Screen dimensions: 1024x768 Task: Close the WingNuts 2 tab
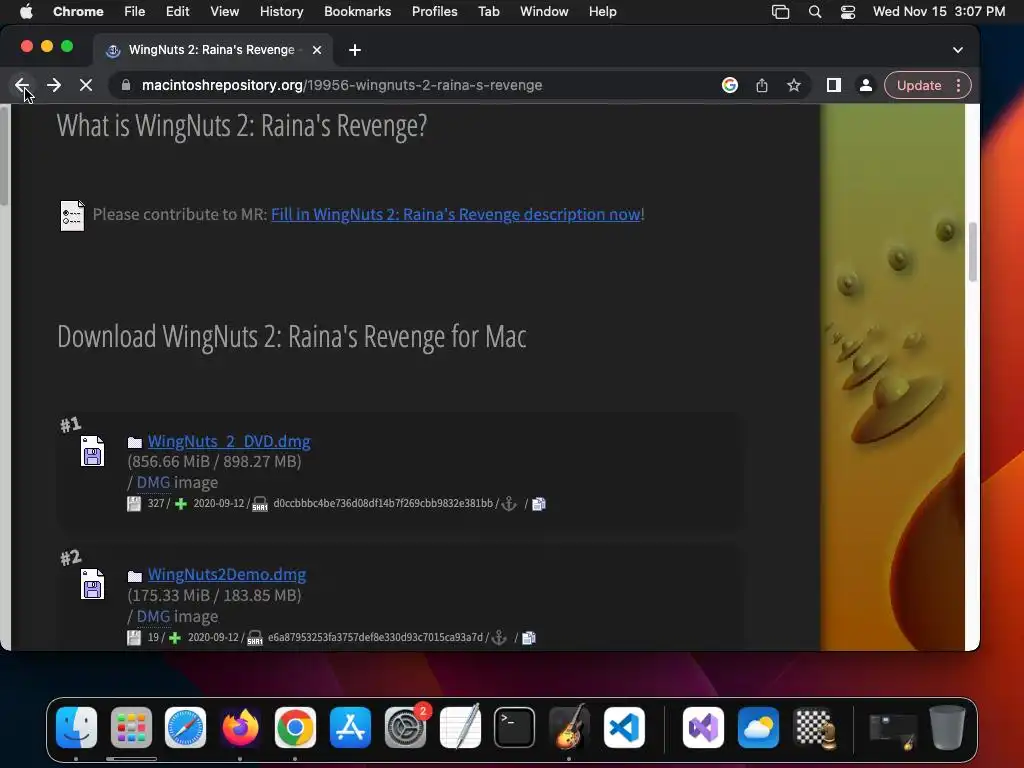[317, 50]
